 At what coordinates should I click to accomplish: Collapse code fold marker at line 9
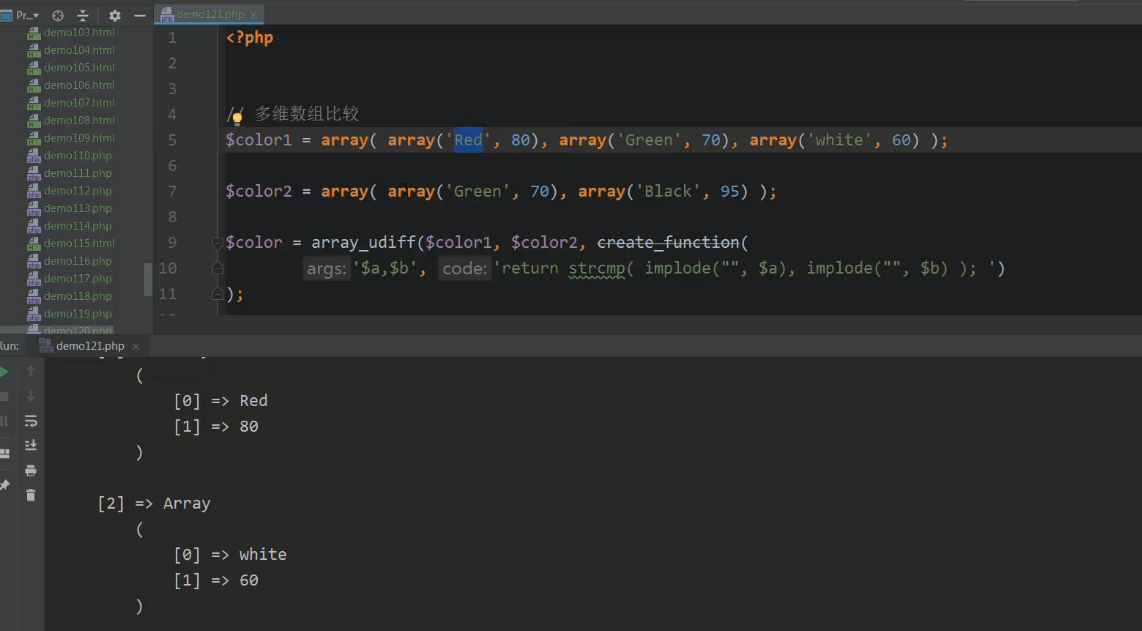[x=217, y=243]
